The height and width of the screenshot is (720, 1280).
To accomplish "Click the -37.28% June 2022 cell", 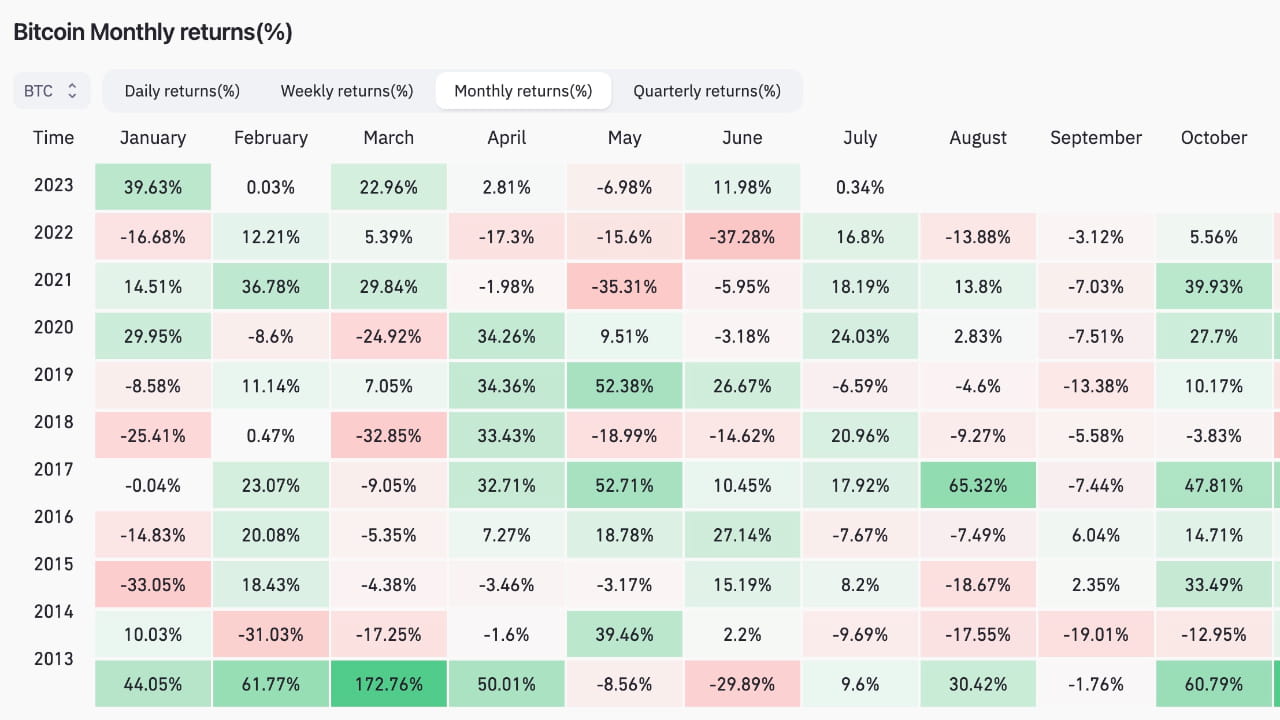I will pos(742,236).
